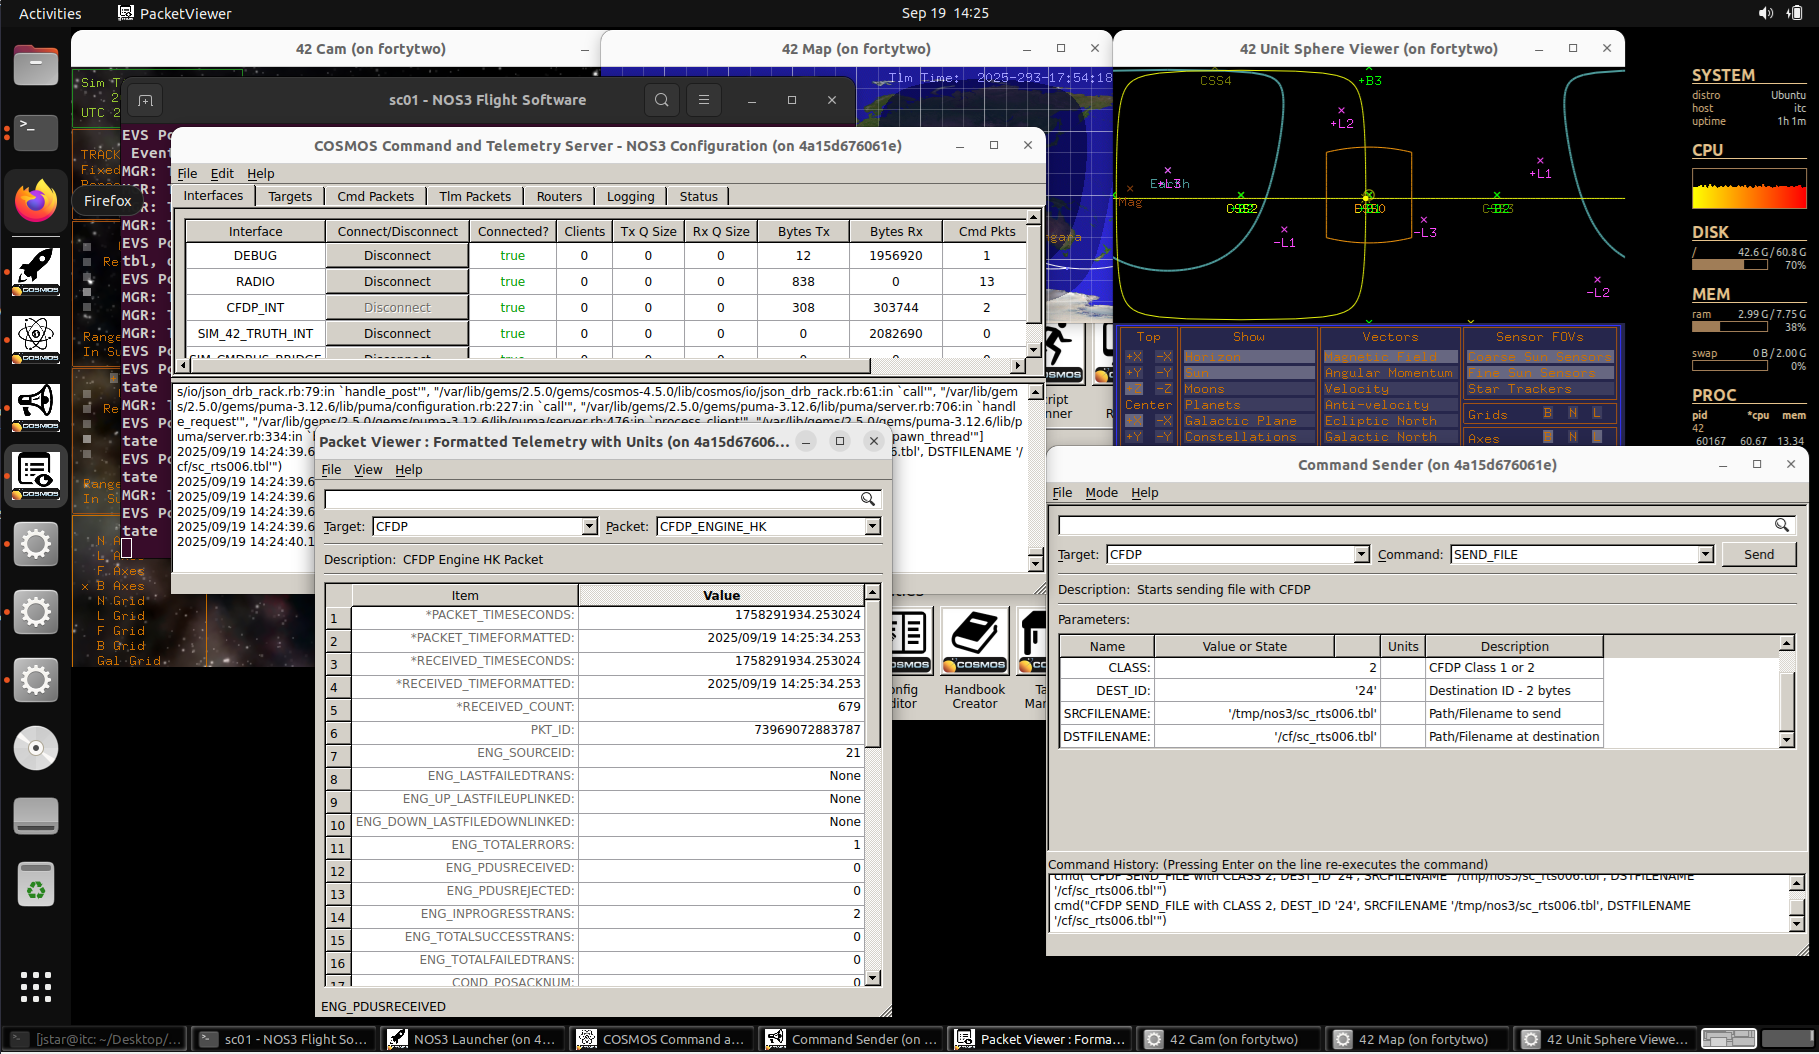Open File menu in COSMOS Telemetry Server
Screen dimensions: 1819x1054
click(187, 173)
